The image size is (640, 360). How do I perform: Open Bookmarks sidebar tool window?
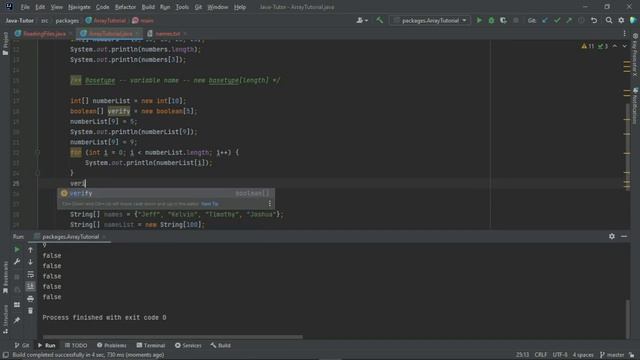coord(5,277)
